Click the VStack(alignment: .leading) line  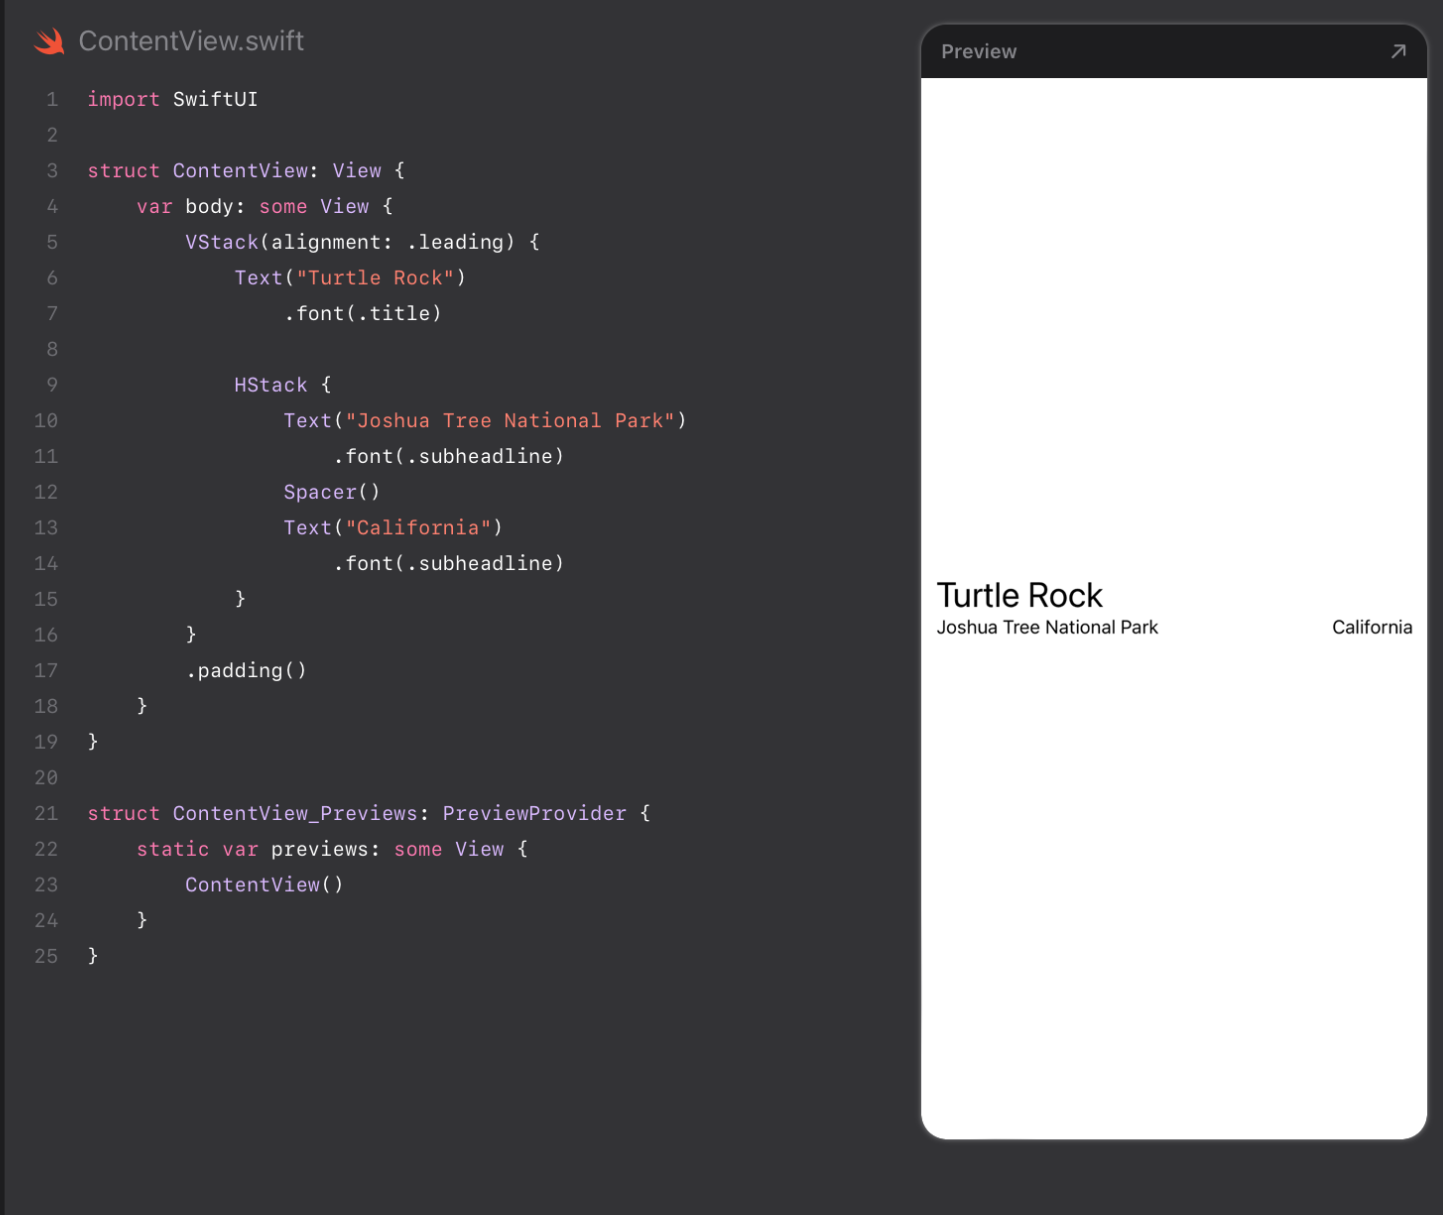click(x=362, y=242)
